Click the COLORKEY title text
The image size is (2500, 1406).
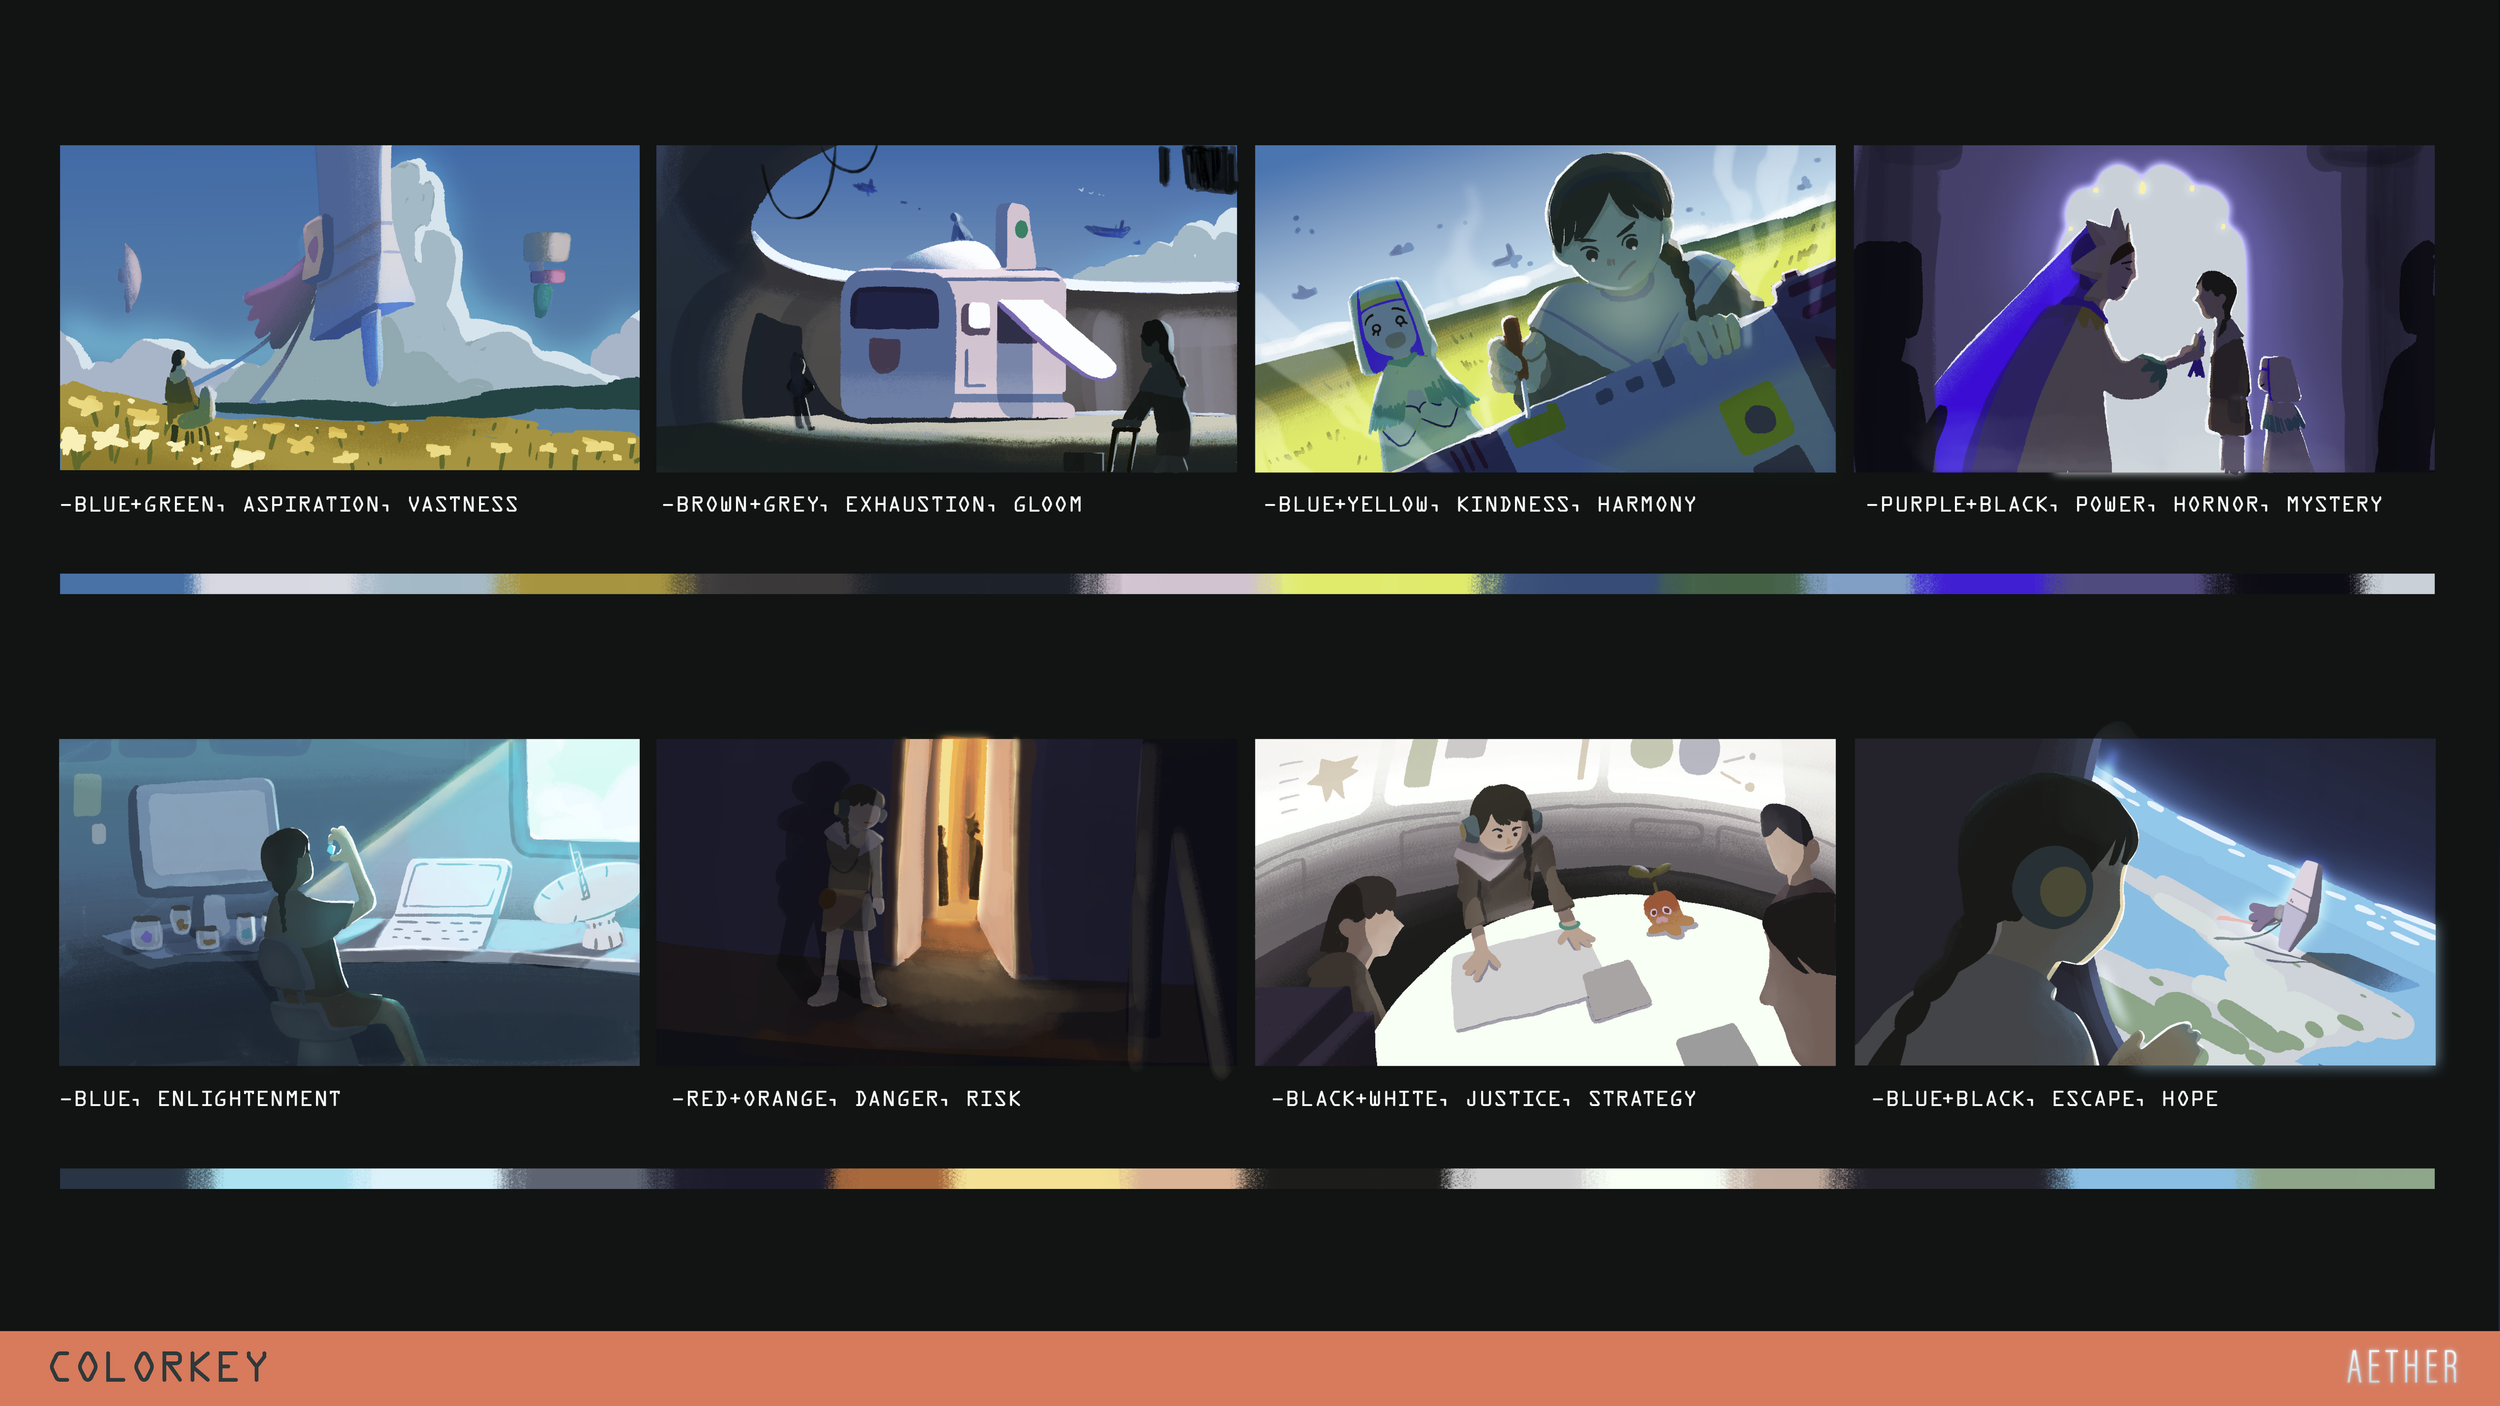[159, 1367]
